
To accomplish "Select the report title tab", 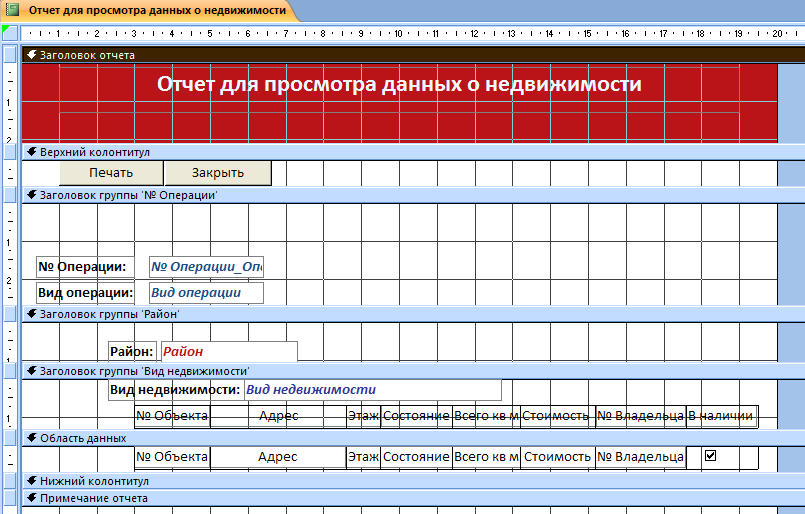I will click(151, 10).
